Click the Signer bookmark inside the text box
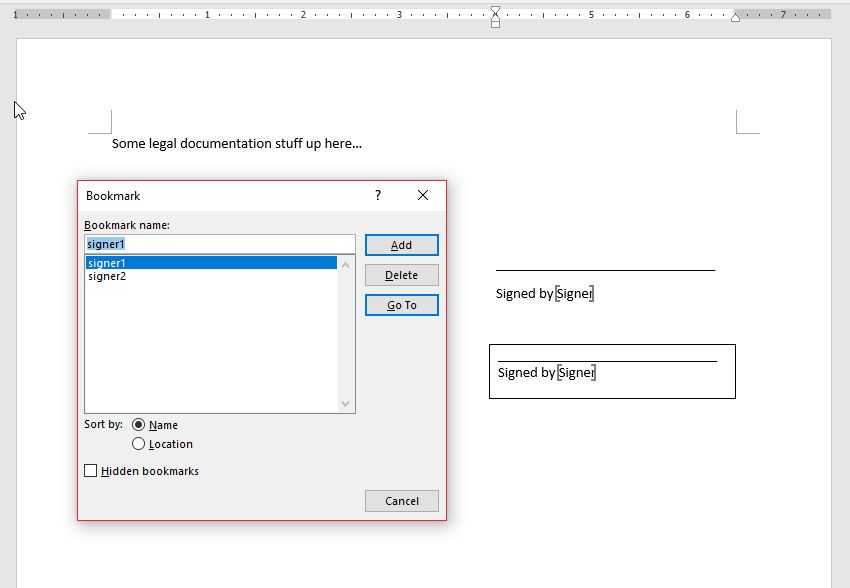Viewport: 850px width, 588px height. click(577, 372)
